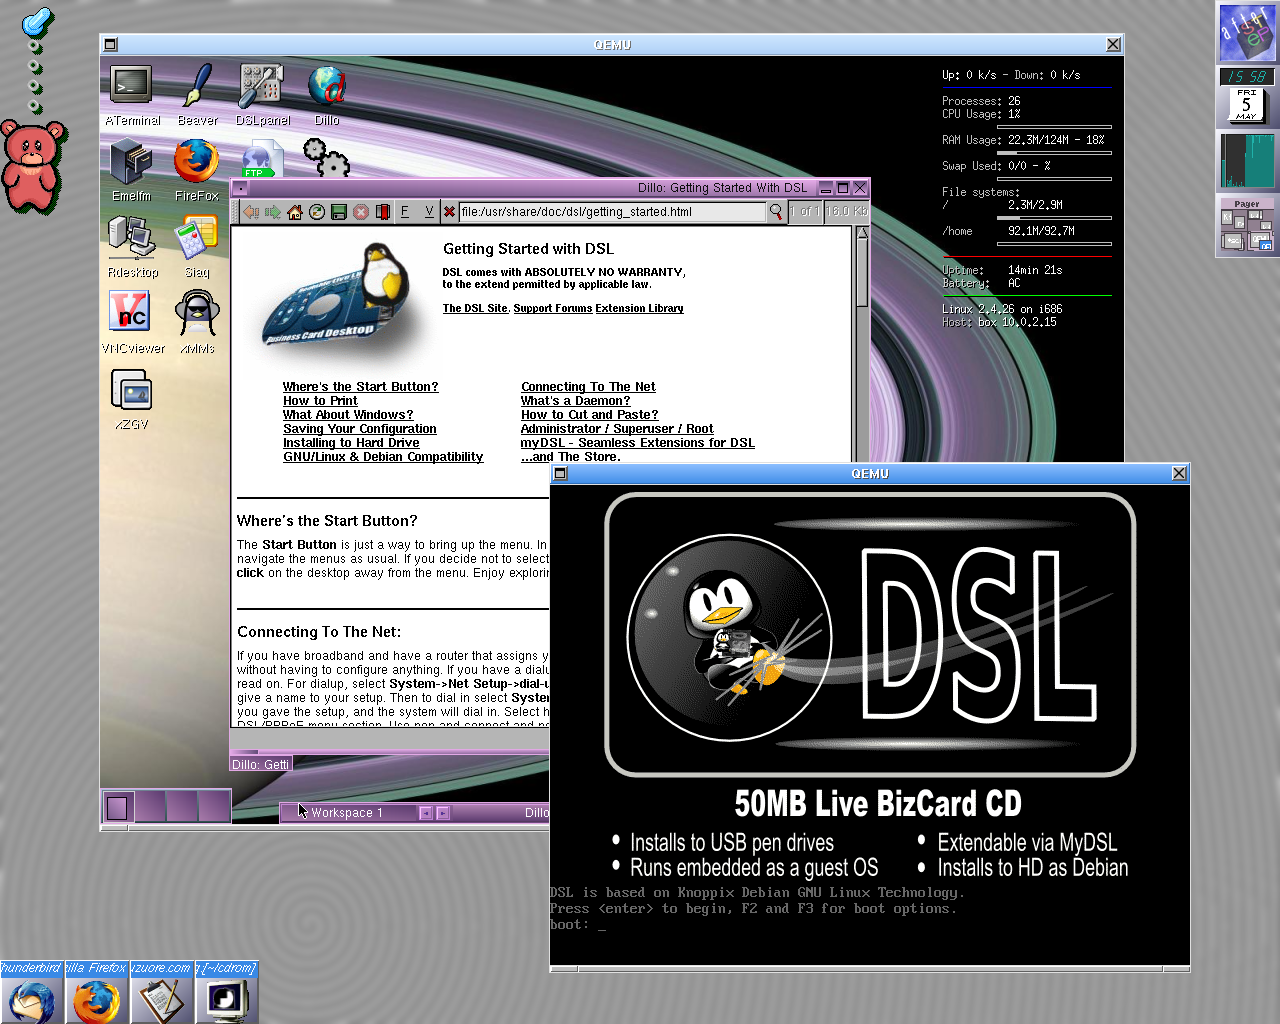Click the clipboard launcher icon at the bottom
The width and height of the screenshot is (1280, 1024).
[161, 1000]
